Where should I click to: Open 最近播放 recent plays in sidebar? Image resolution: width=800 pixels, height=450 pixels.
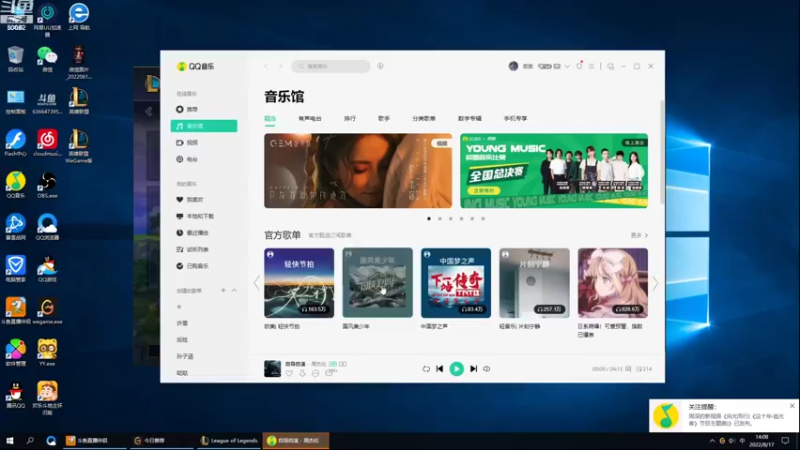[x=197, y=233]
